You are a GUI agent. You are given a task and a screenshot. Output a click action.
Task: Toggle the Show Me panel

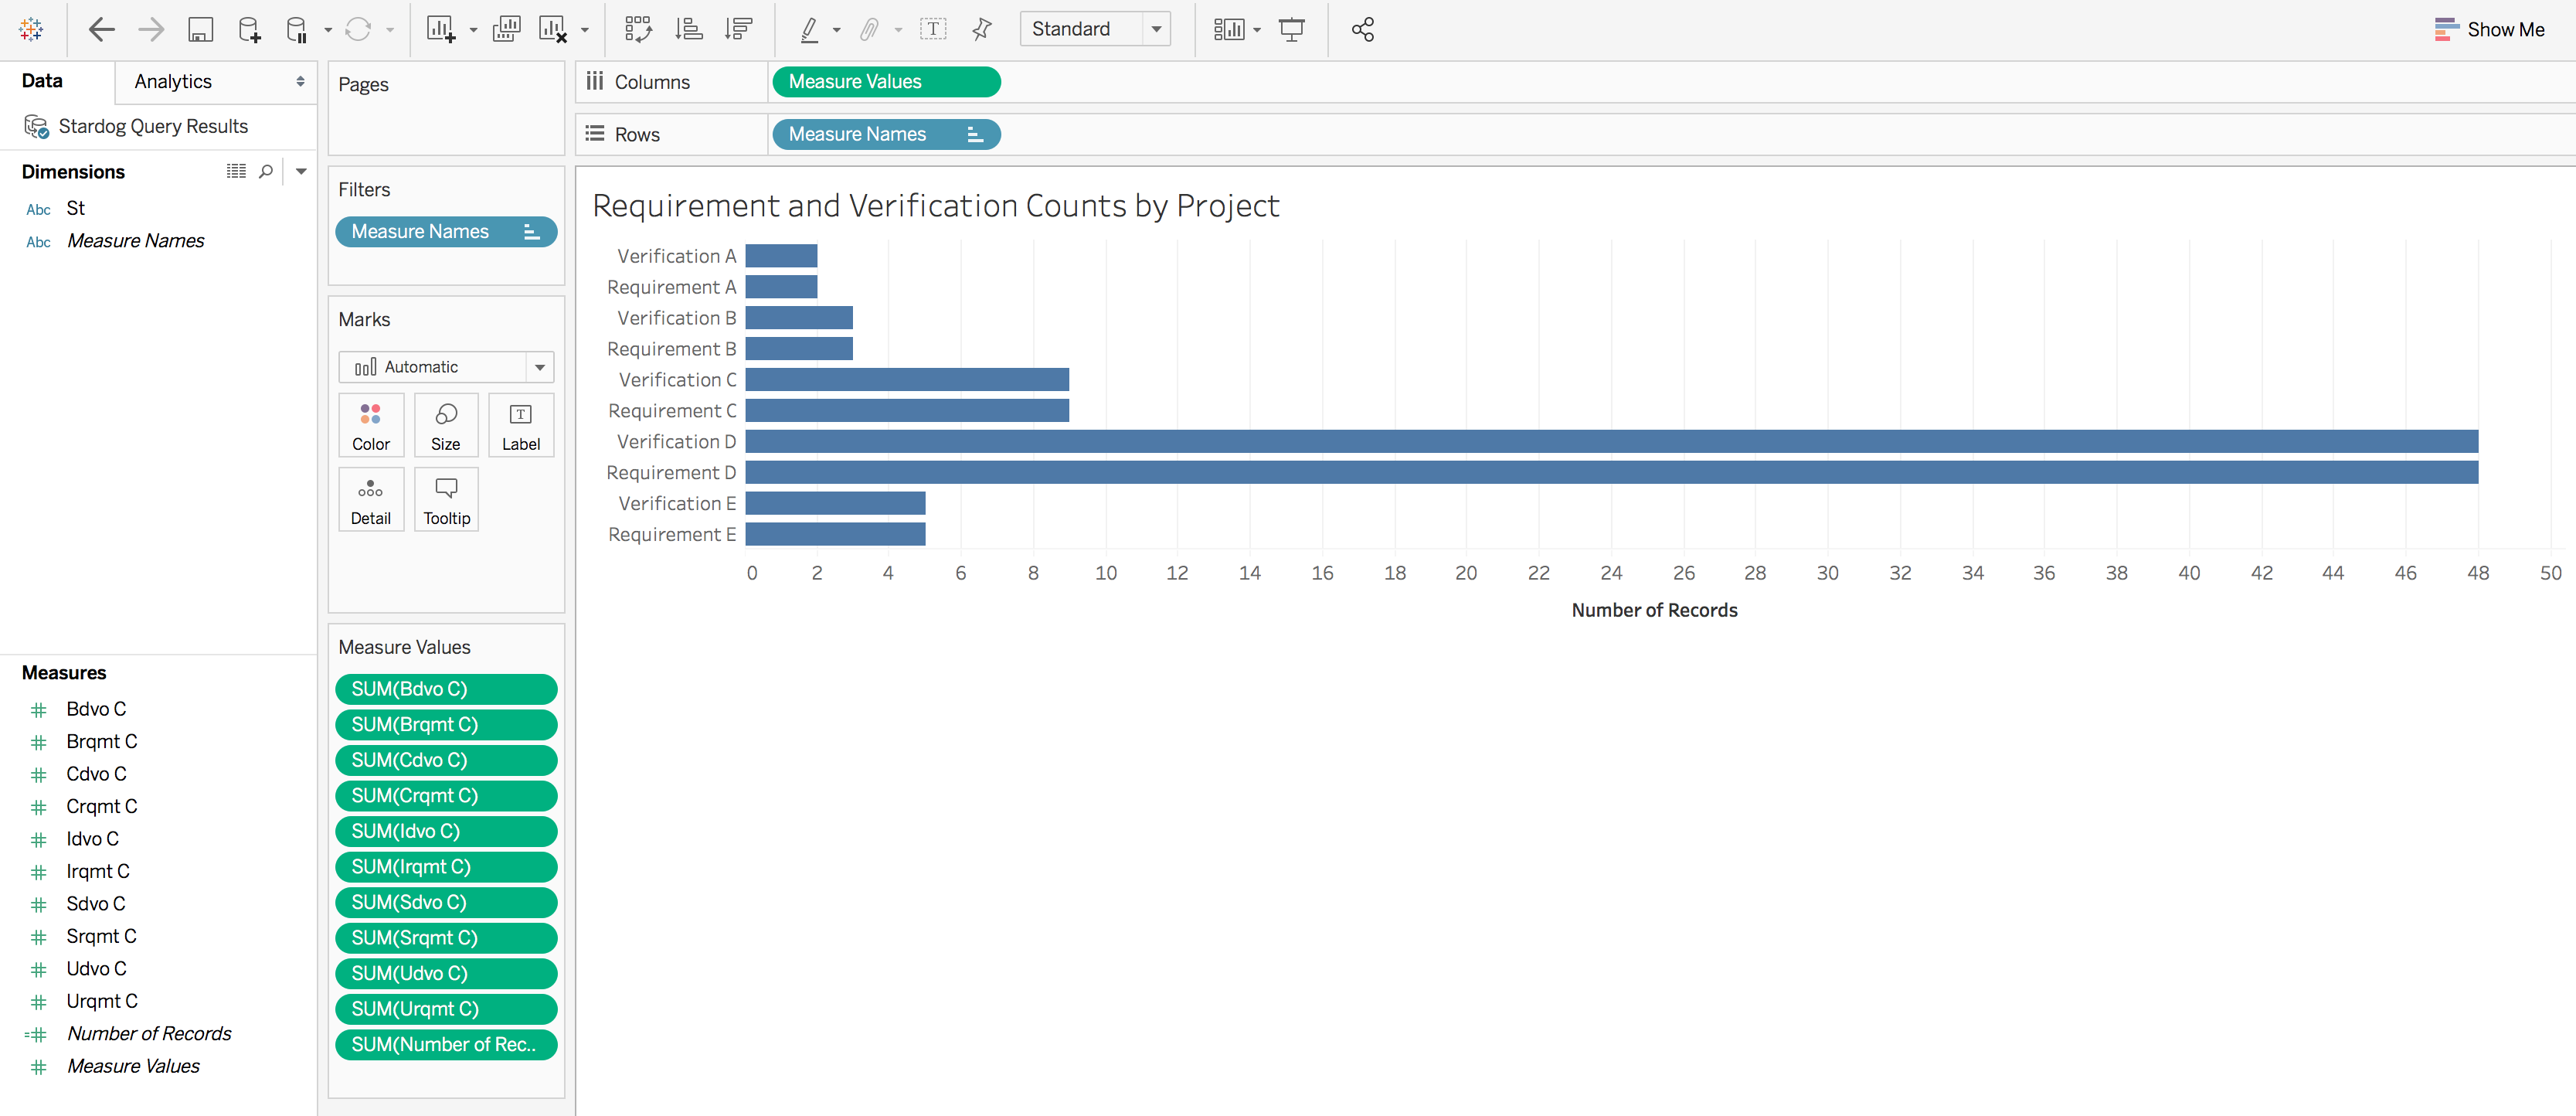[x=2489, y=29]
